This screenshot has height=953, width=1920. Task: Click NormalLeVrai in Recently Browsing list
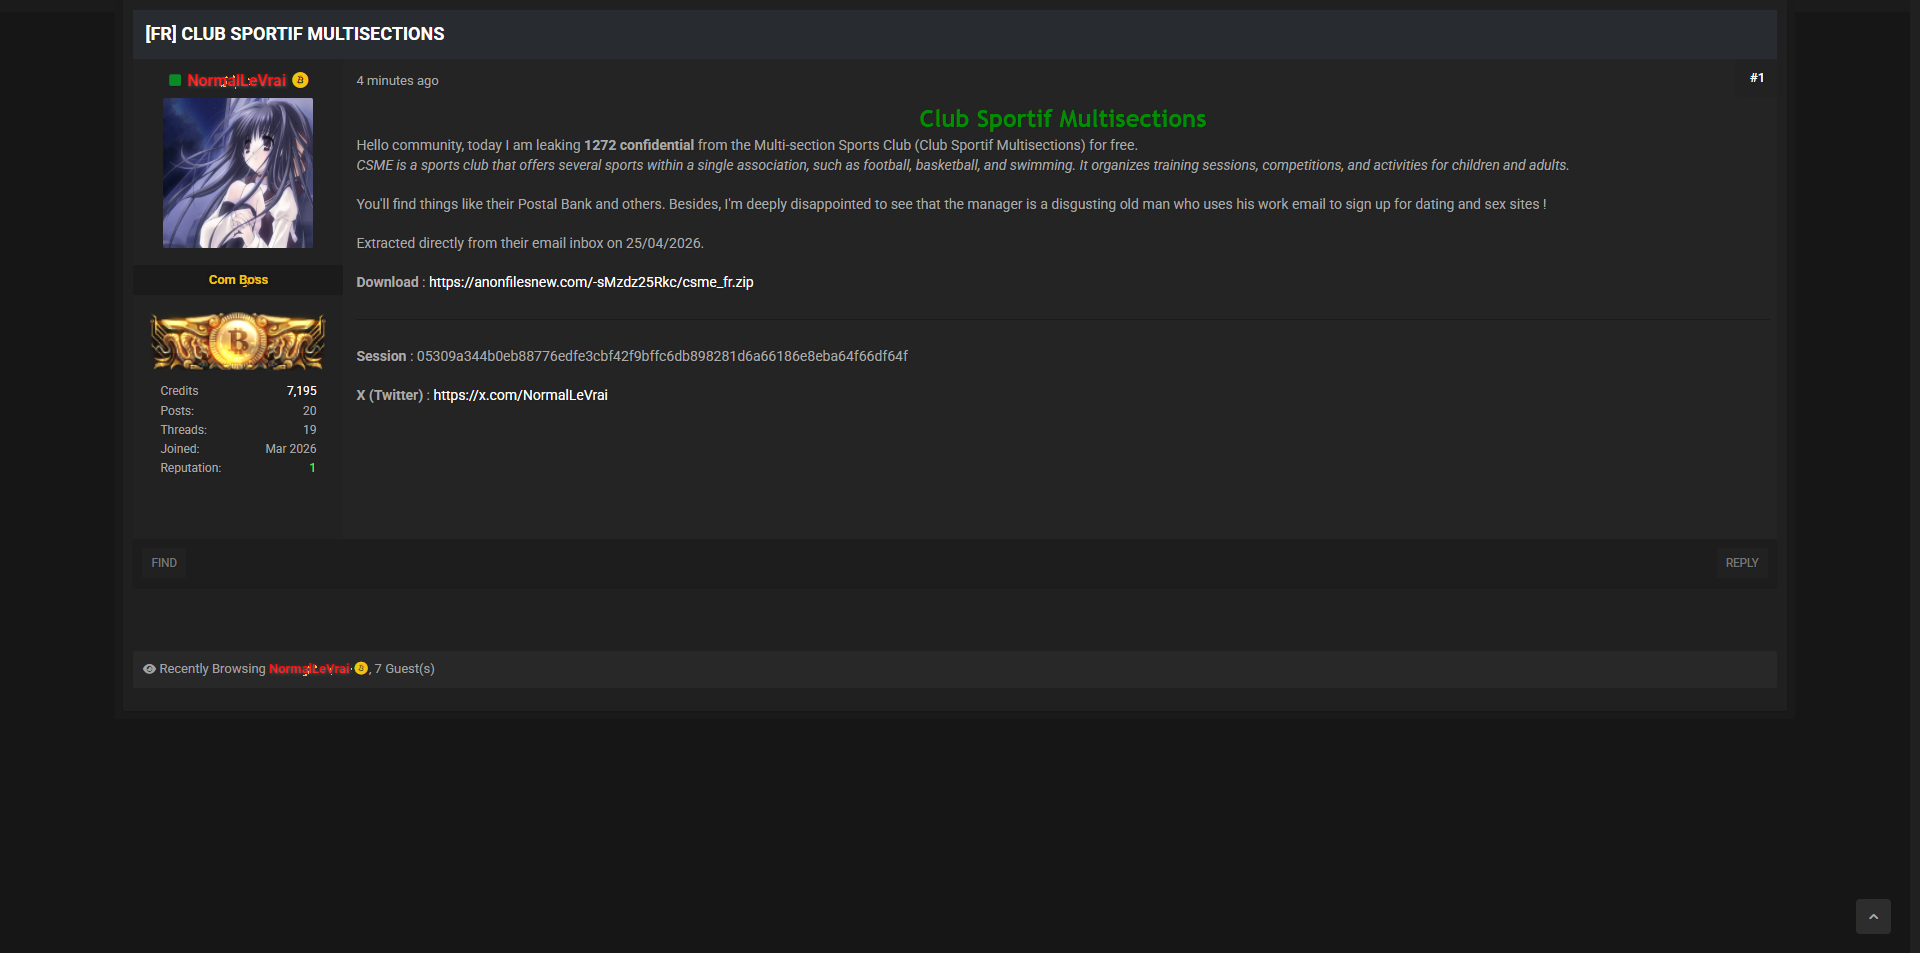click(x=309, y=669)
